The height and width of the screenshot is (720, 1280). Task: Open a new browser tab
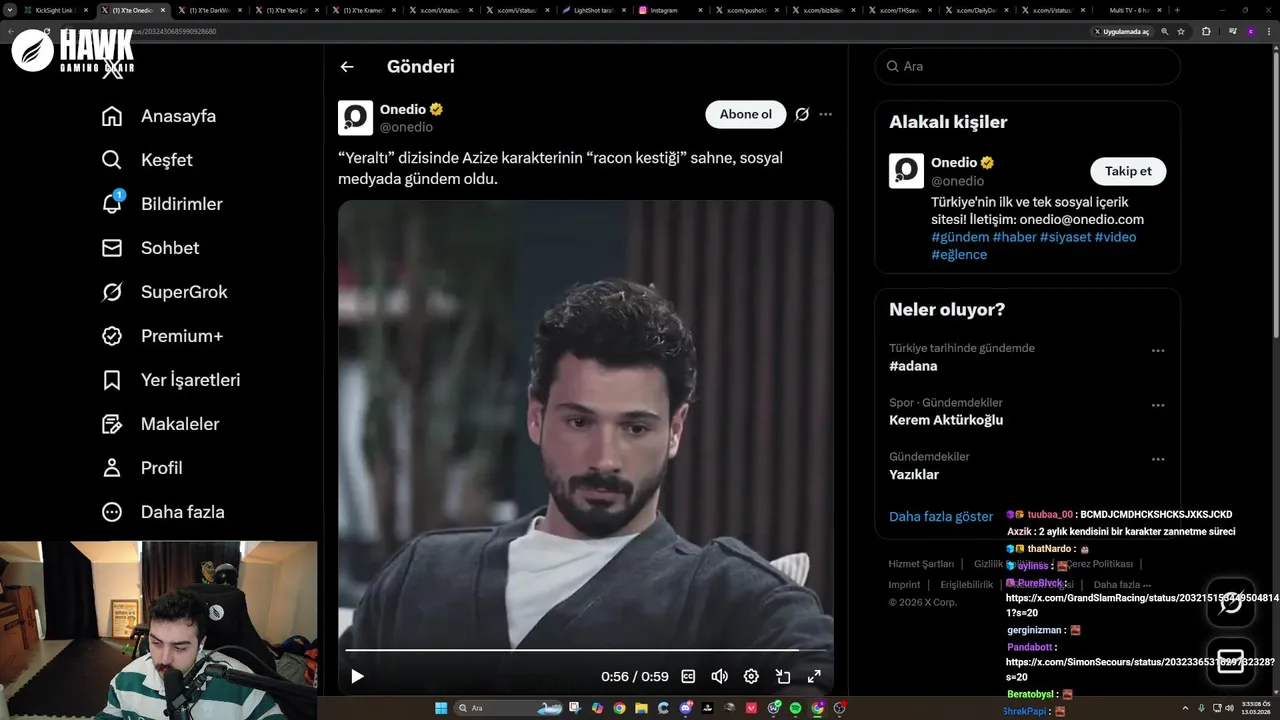tap(1177, 10)
